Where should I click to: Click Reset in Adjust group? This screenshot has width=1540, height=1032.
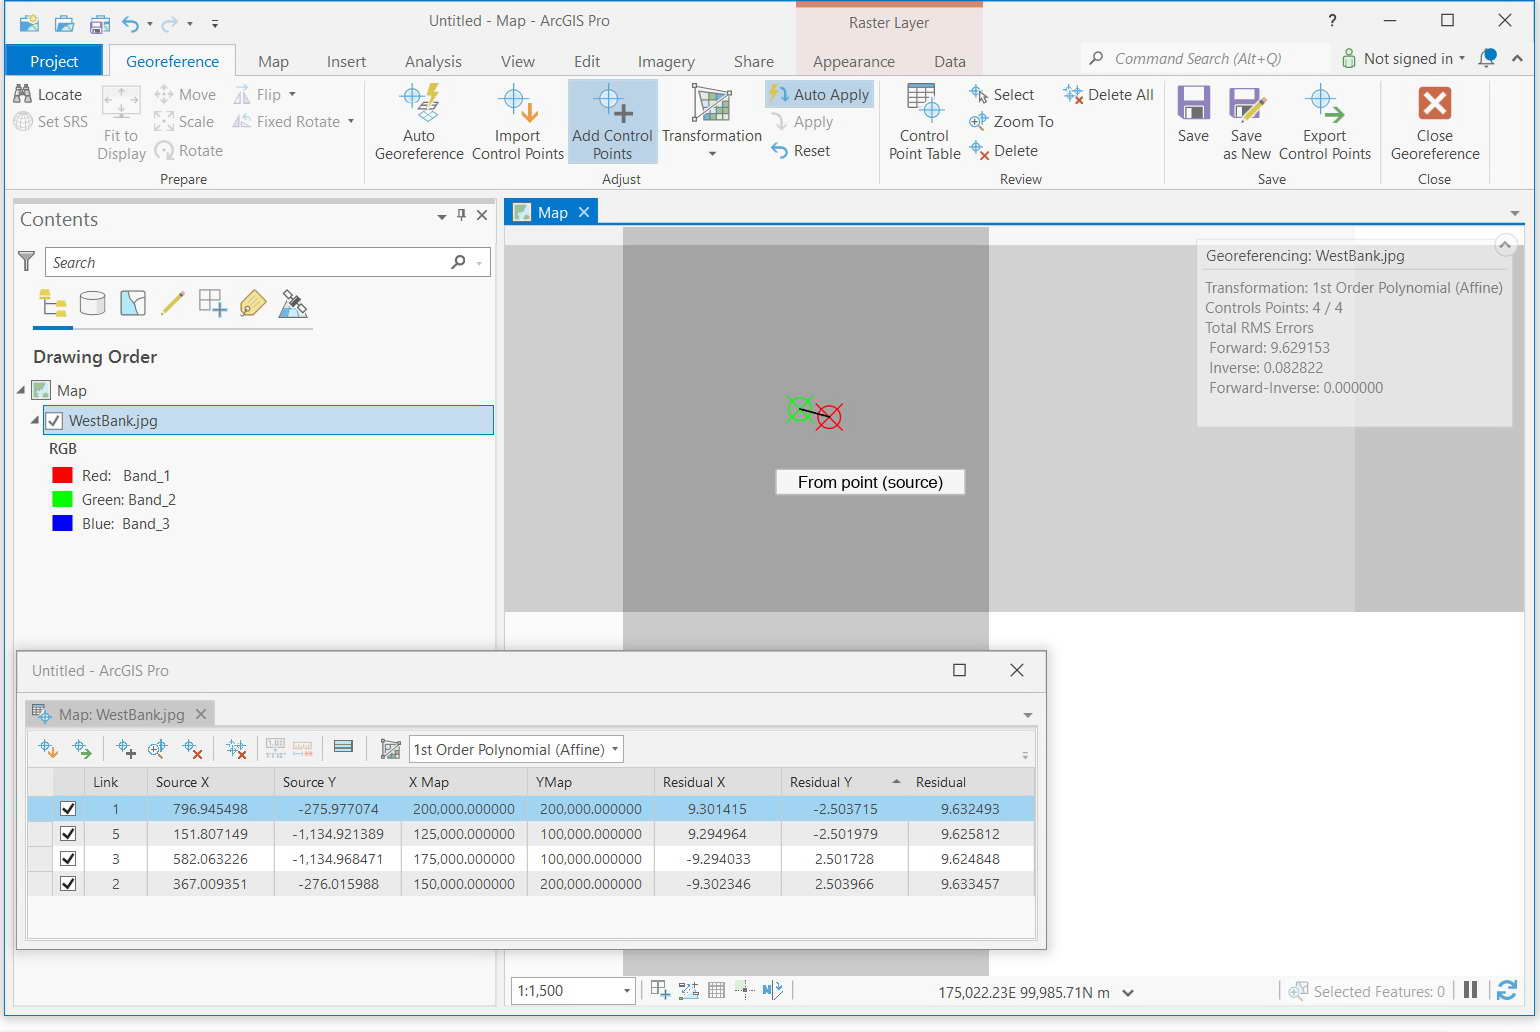point(800,151)
